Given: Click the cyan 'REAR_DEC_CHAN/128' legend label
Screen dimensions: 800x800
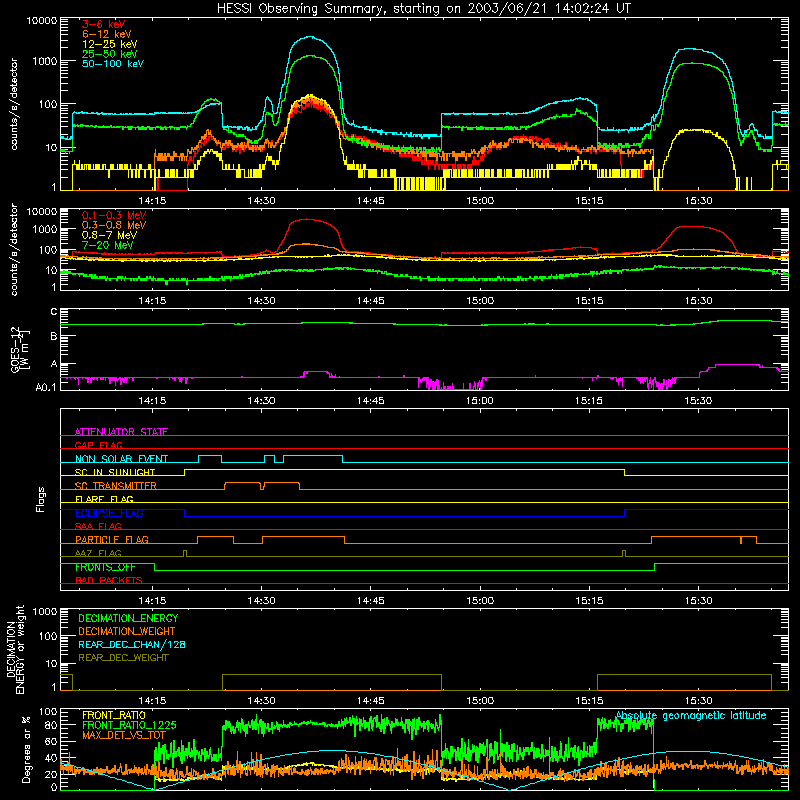Looking at the screenshot, I should (x=132, y=644).
